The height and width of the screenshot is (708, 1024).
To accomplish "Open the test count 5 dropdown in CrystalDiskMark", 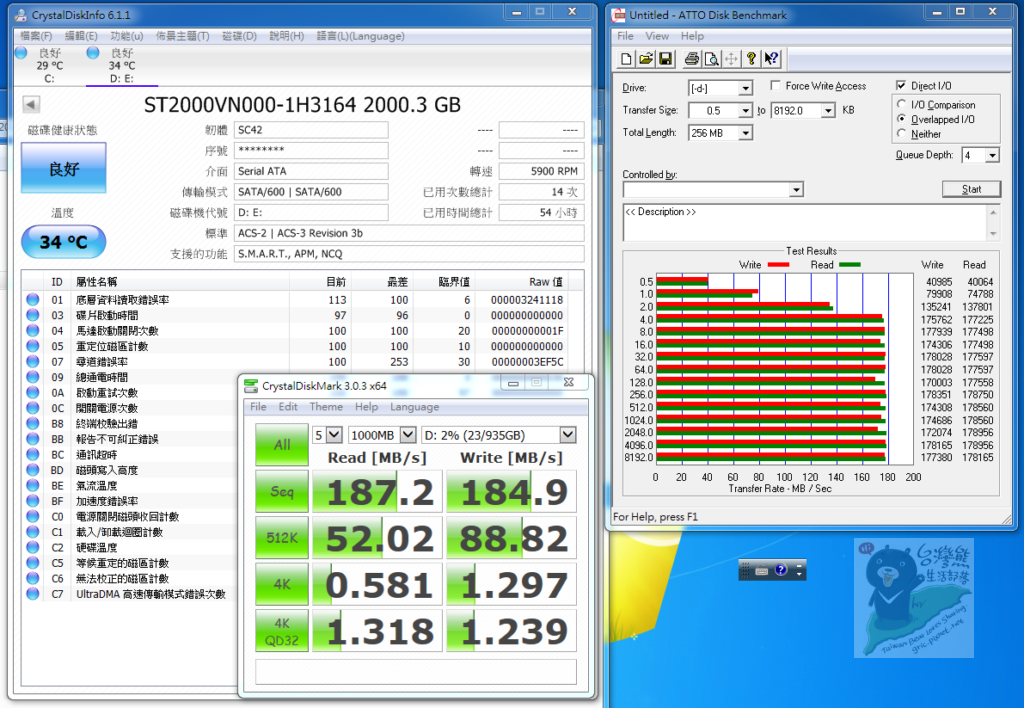I will tap(334, 434).
